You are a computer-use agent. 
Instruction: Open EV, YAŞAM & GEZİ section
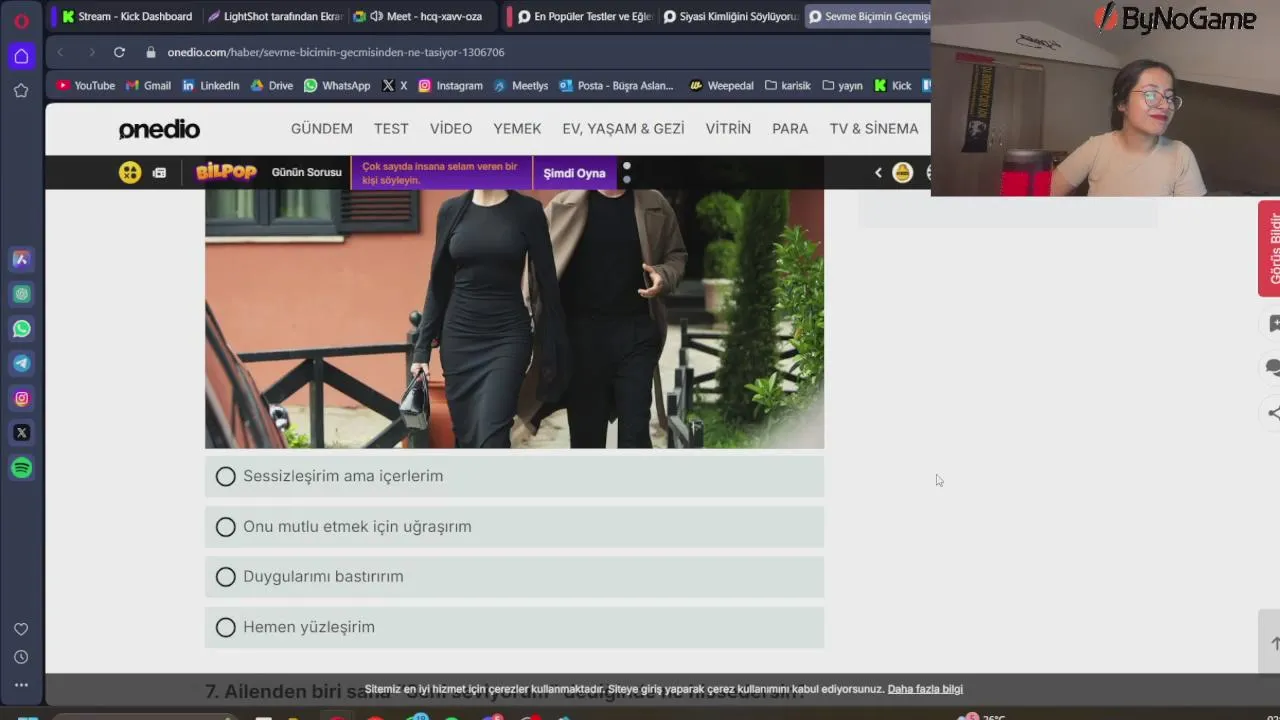[623, 129]
